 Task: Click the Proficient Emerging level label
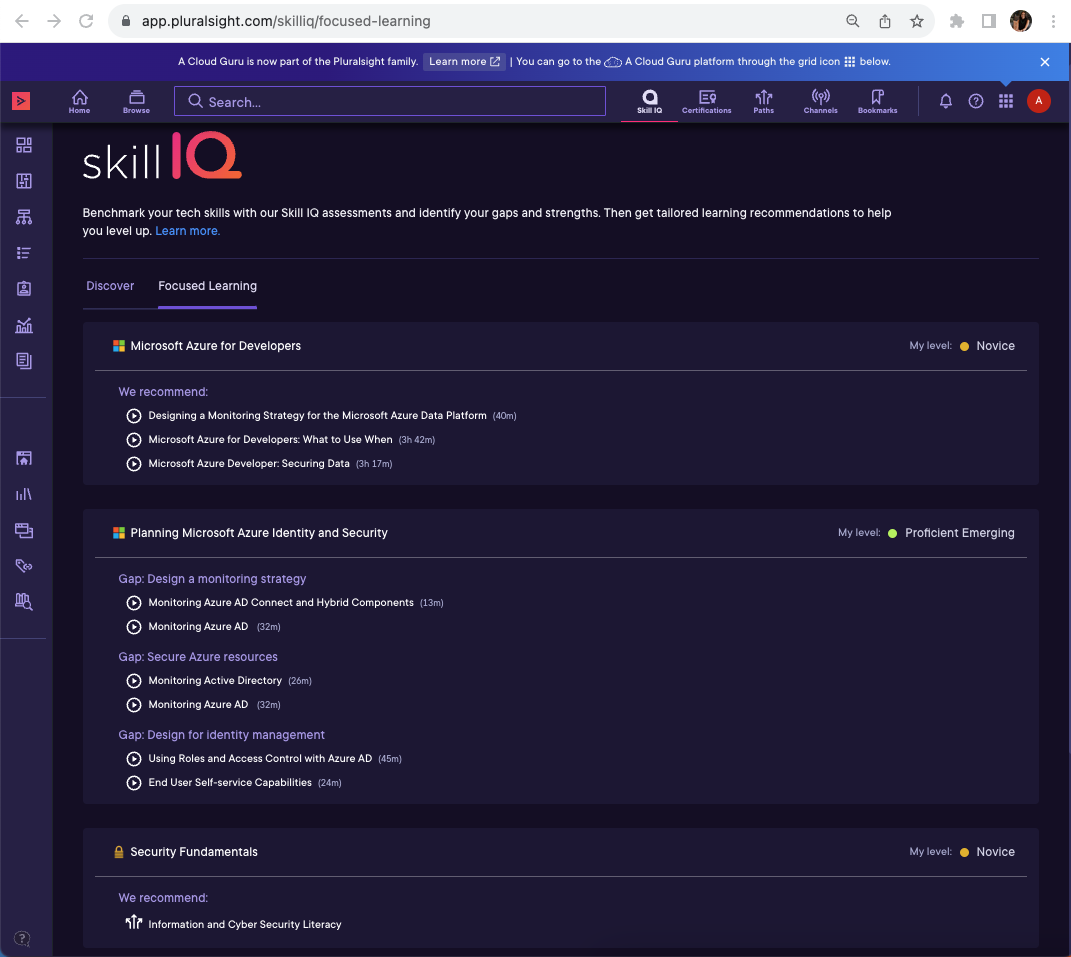tap(960, 533)
